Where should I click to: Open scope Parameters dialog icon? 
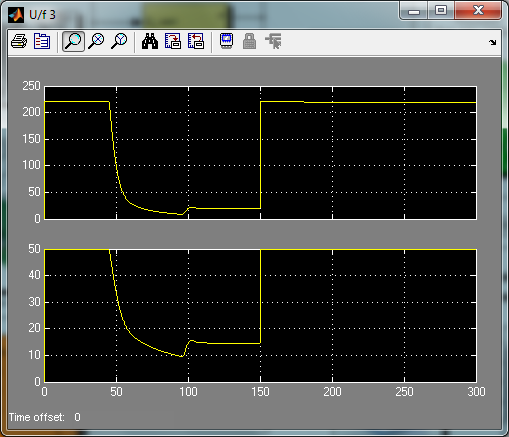[42, 41]
